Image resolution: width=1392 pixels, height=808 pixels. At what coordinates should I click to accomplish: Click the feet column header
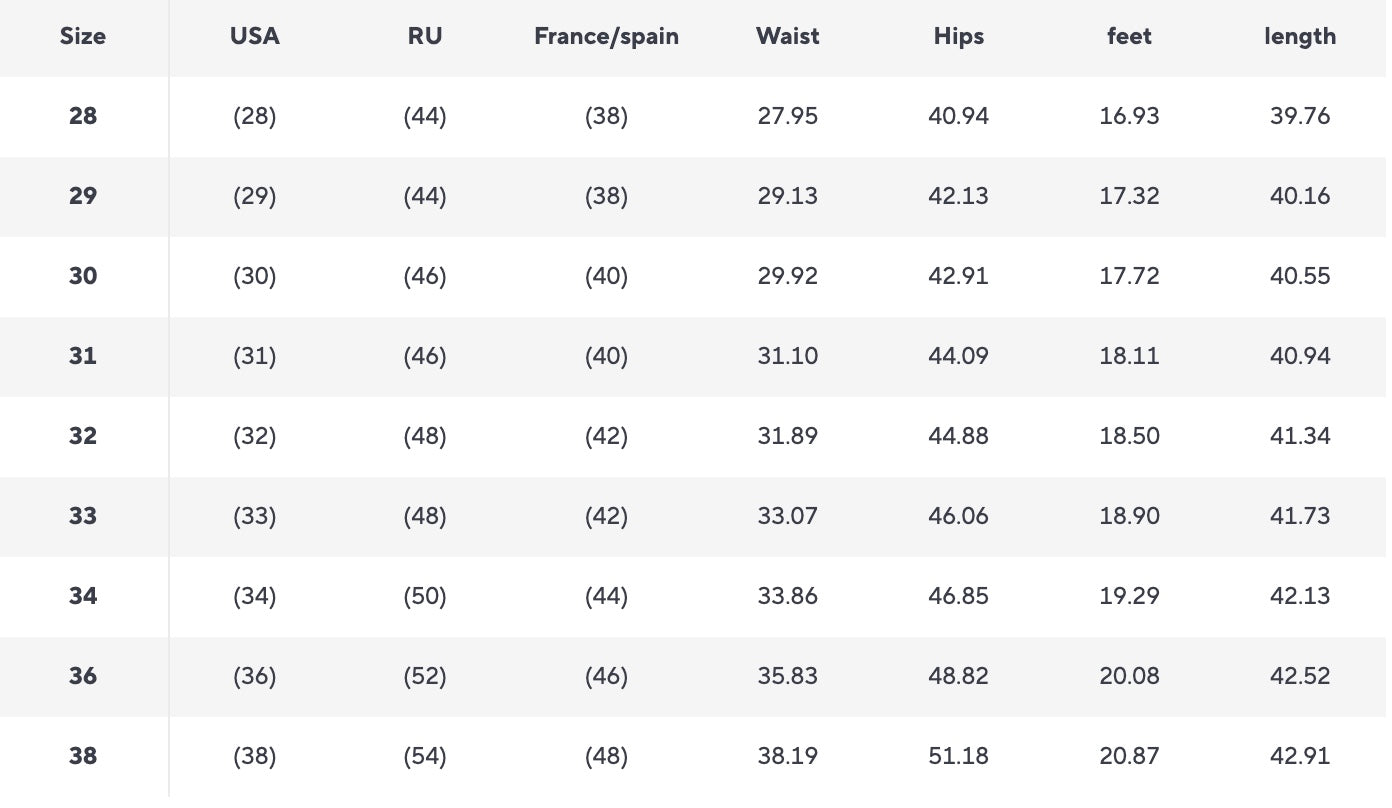[1129, 37]
